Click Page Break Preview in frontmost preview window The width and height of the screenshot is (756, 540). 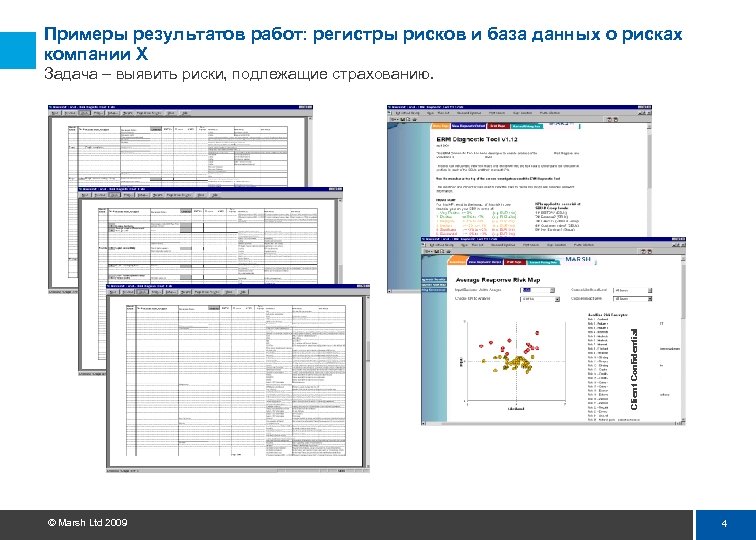tap(207, 292)
